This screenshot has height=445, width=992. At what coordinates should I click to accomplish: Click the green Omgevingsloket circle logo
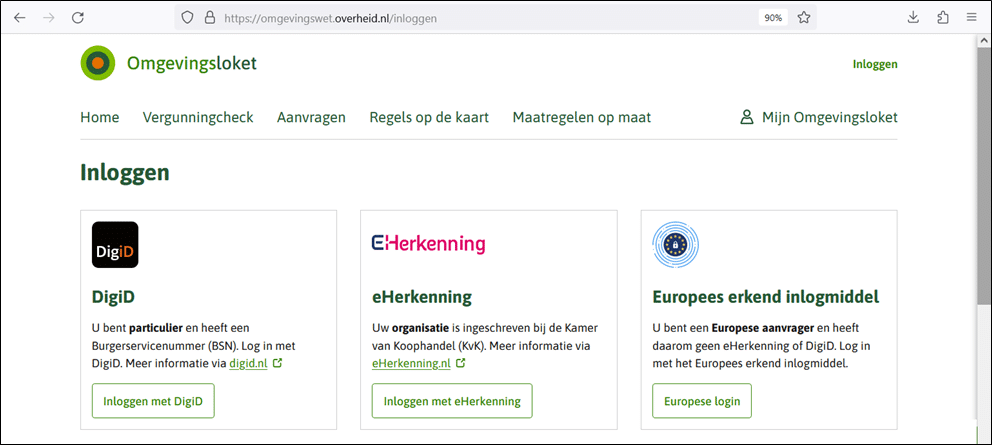click(x=98, y=63)
